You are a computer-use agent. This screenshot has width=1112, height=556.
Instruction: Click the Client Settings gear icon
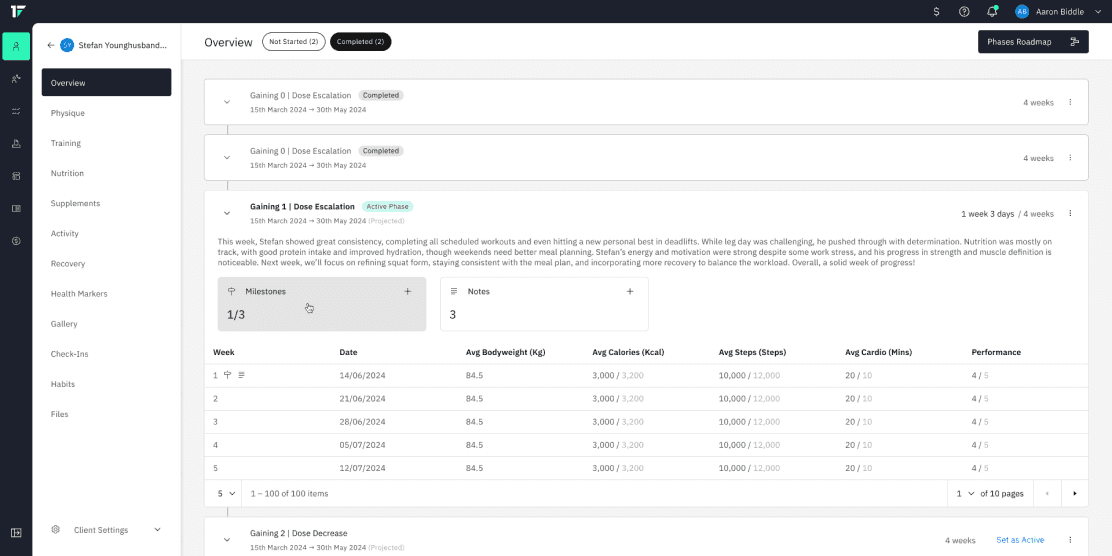pyautogui.click(x=56, y=530)
